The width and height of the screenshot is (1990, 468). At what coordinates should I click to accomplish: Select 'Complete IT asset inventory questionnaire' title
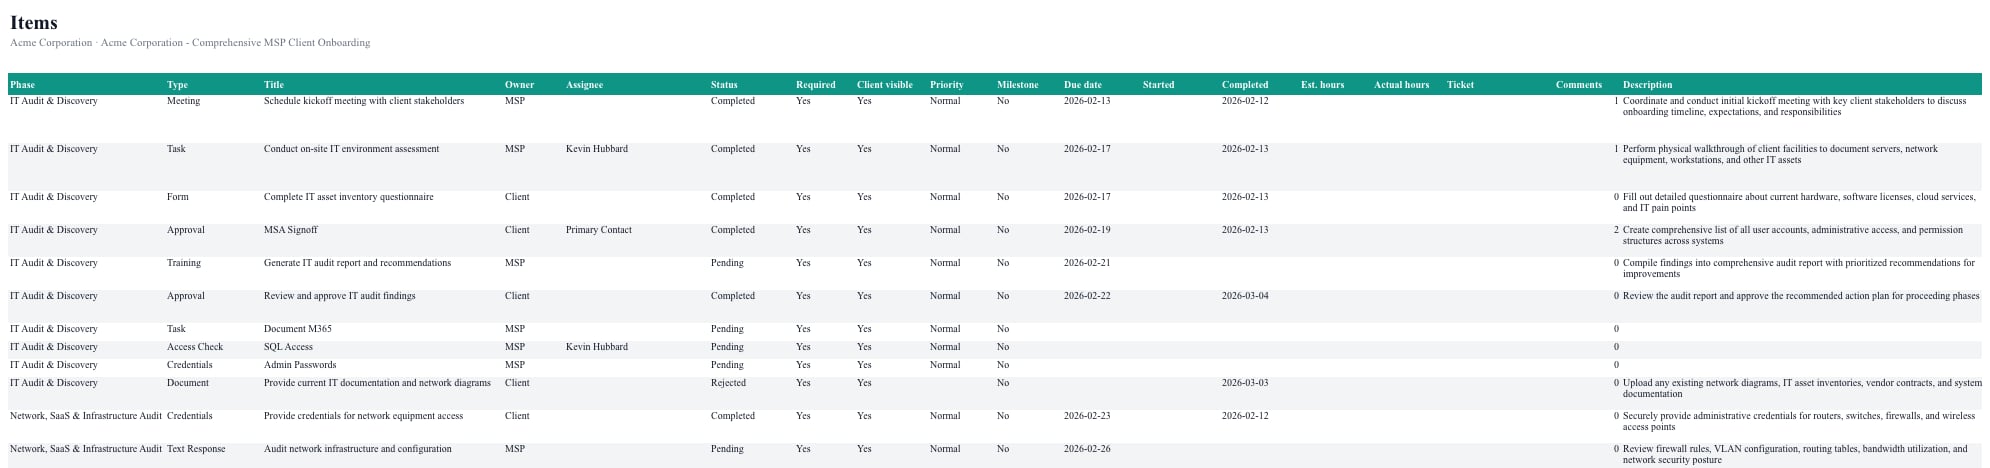click(349, 197)
